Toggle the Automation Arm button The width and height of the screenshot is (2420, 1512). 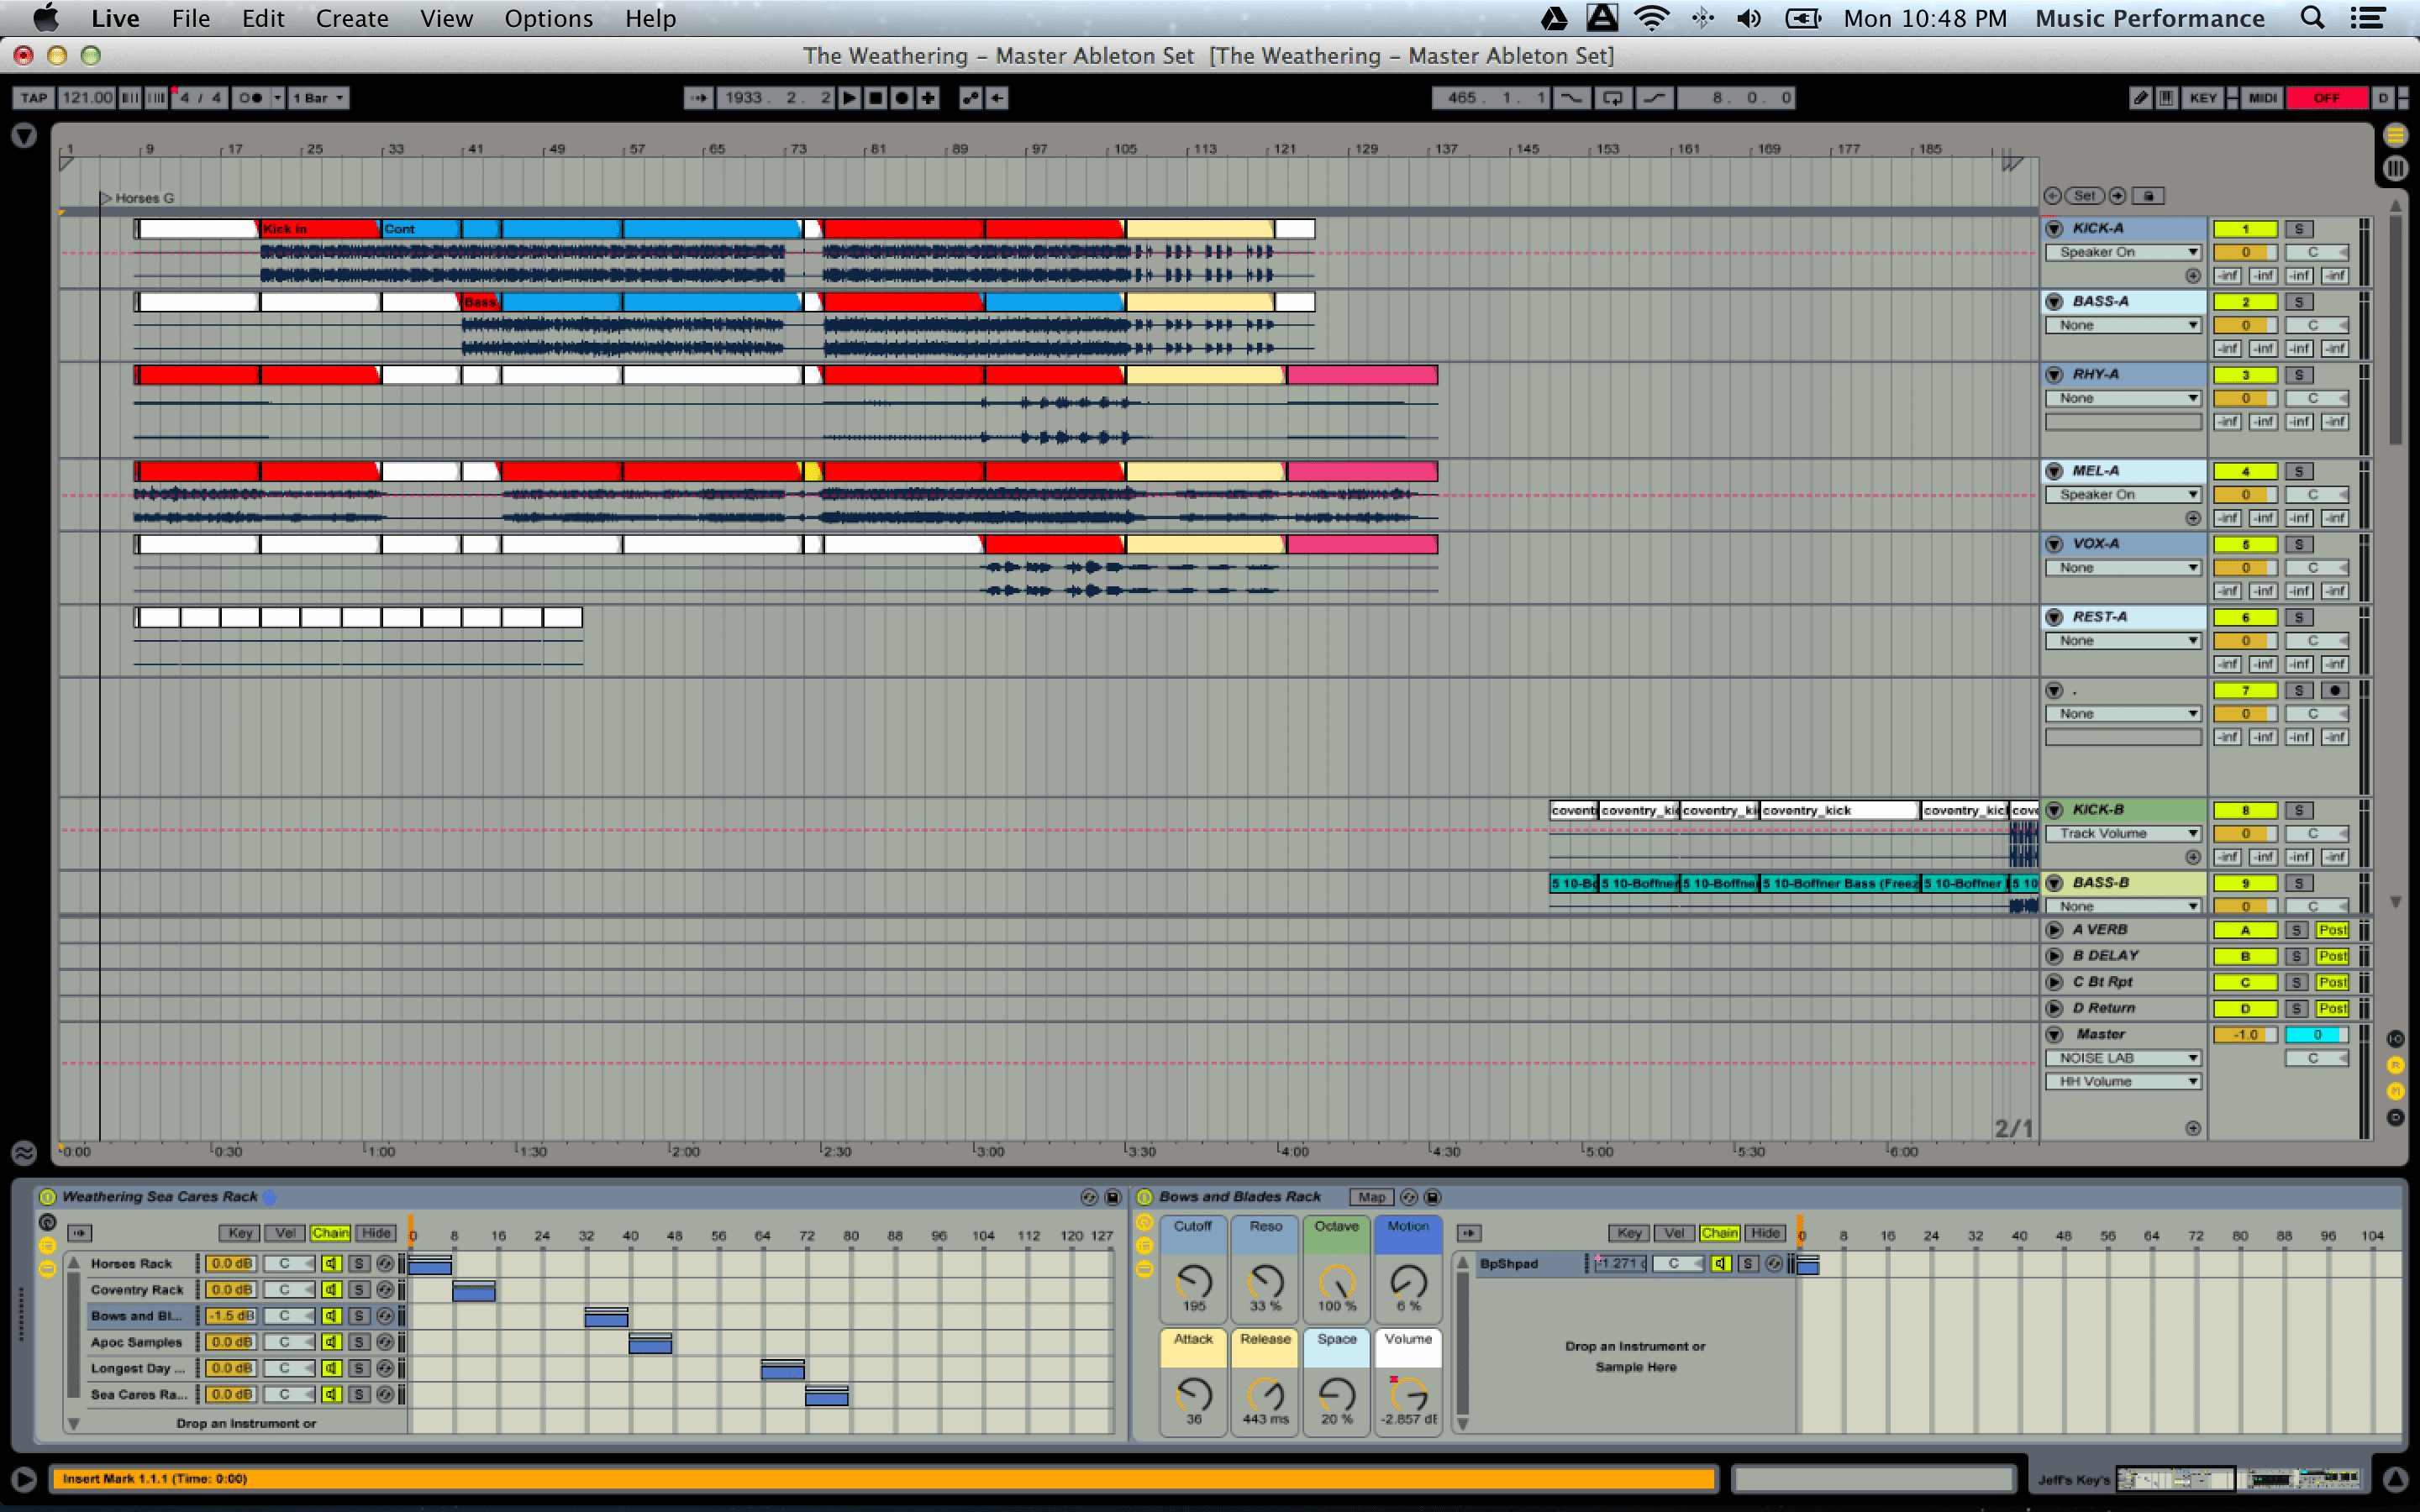point(970,97)
